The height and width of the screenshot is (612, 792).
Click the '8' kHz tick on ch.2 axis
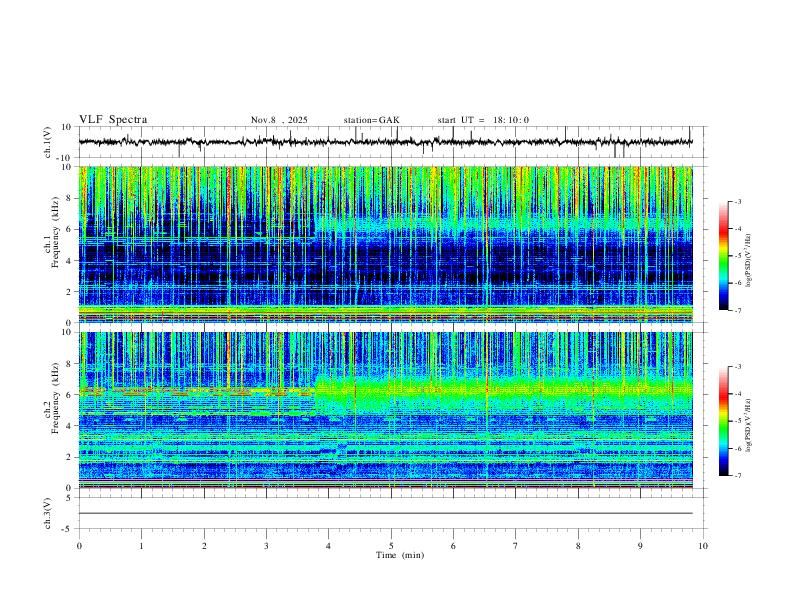[x=70, y=364]
